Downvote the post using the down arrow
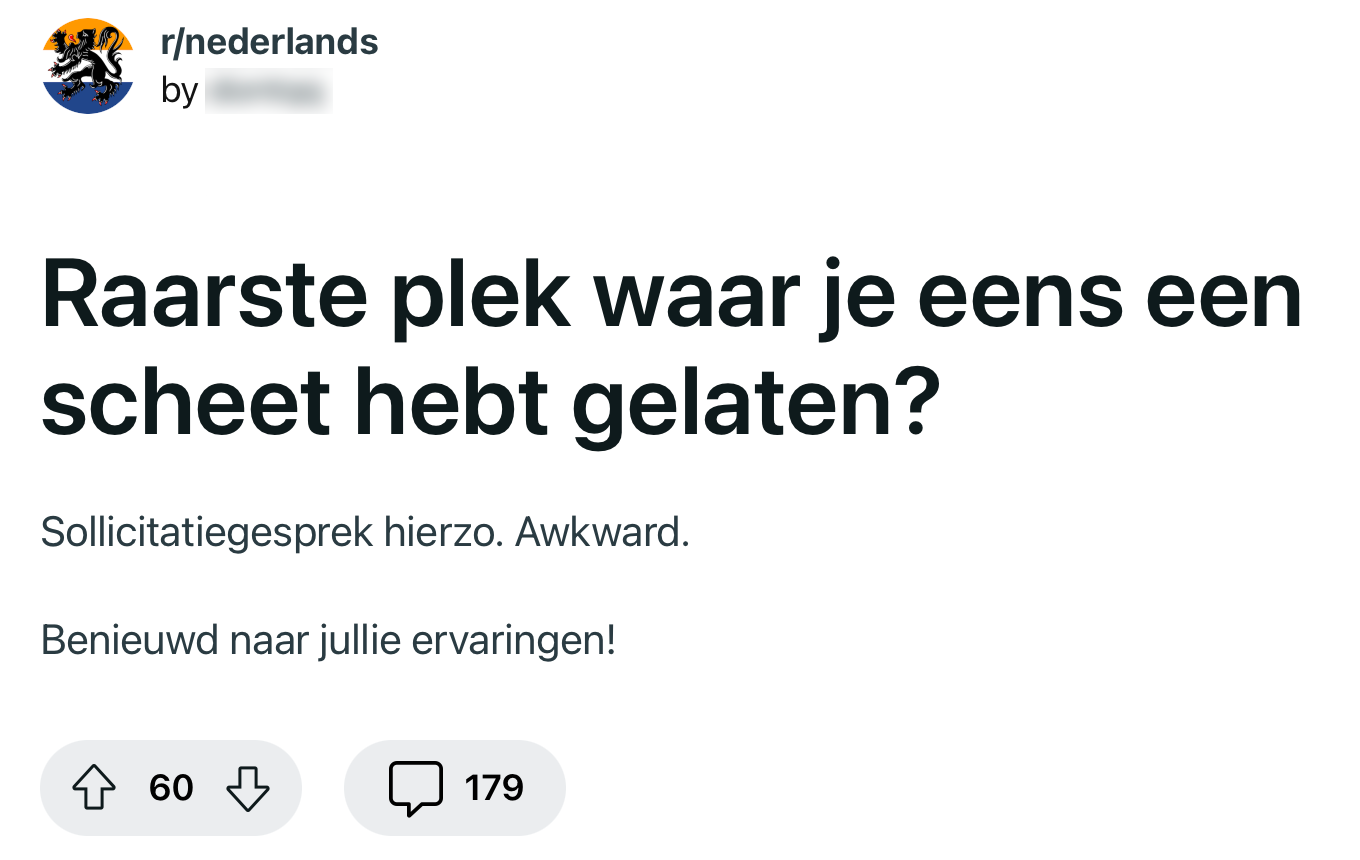Viewport: 1360px width, 860px height. pos(249,788)
